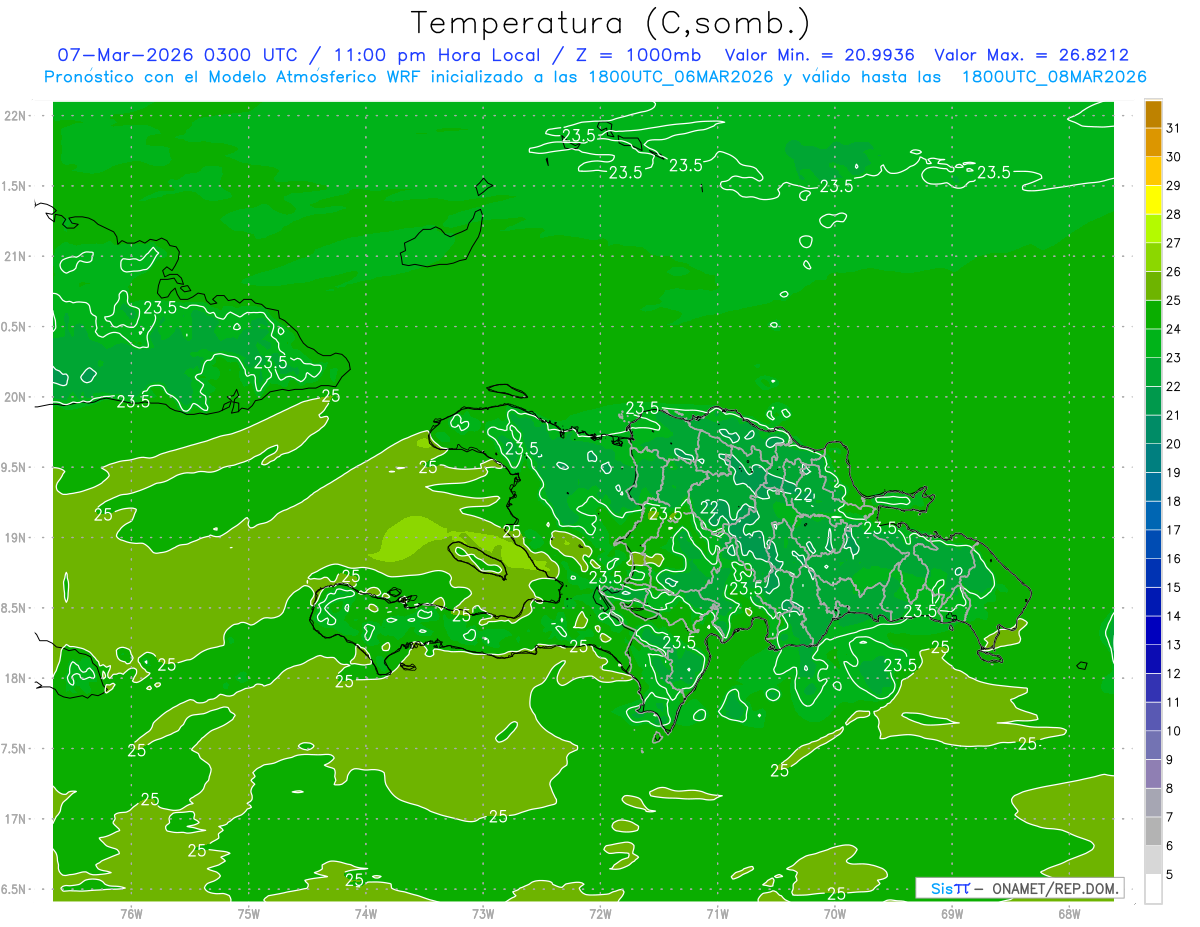Click the "21N" latitude axis label
This screenshot has width=1200, height=927.
point(15,256)
